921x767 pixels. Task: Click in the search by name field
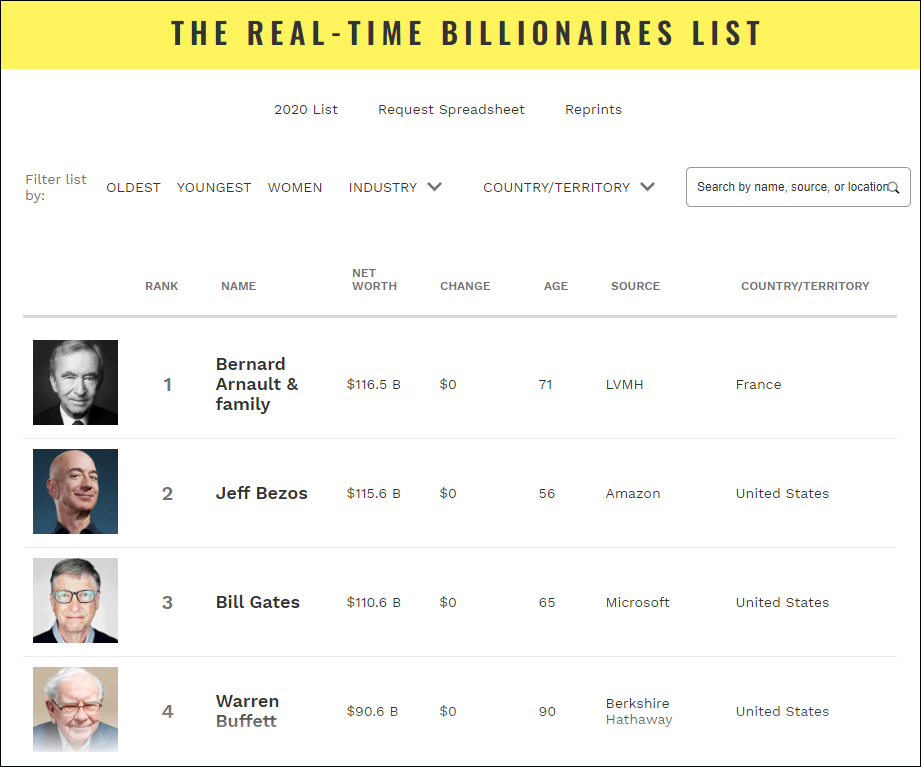click(790, 187)
